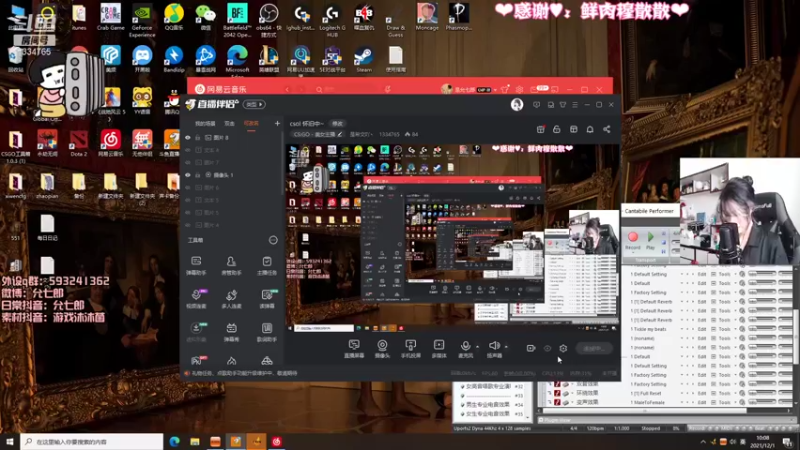Toggle preview eye icon in bottom toolbar
The image size is (800, 450).
coord(547,348)
